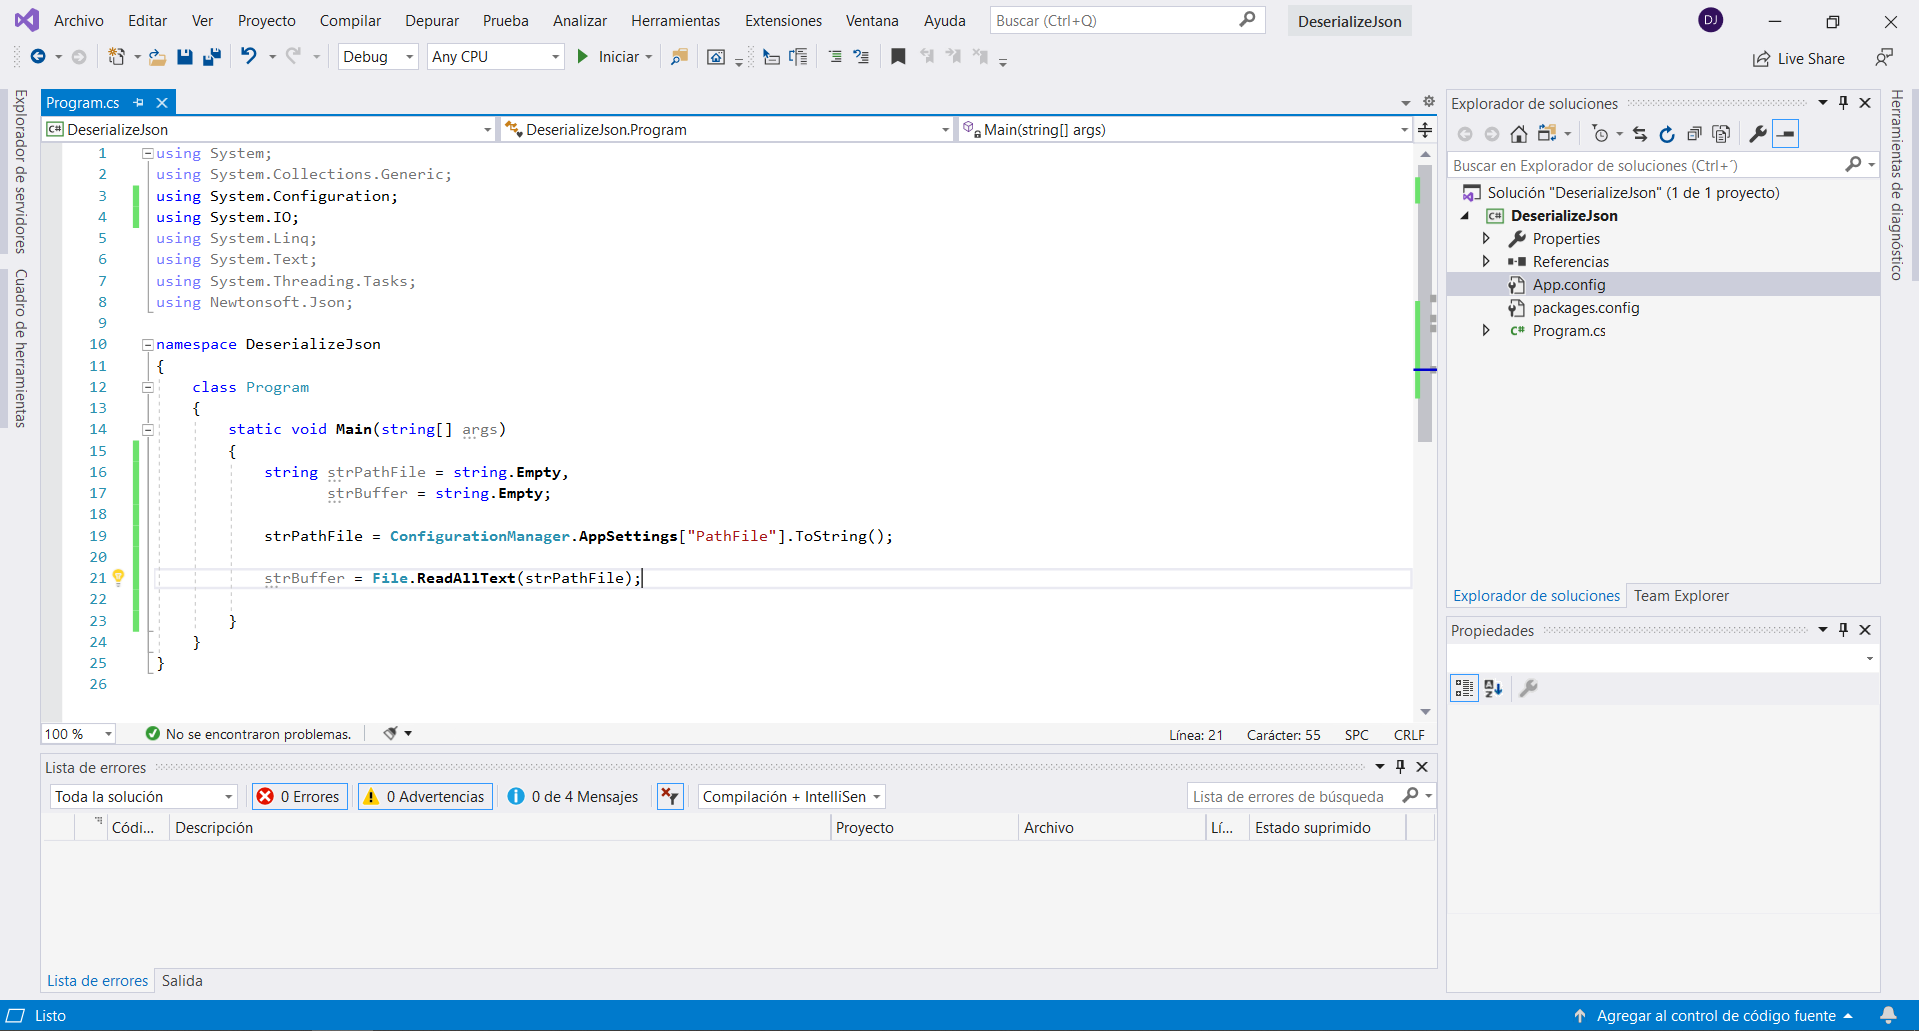The width and height of the screenshot is (1919, 1031).
Task: Open the Debug configuration dropdown
Action: [377, 57]
